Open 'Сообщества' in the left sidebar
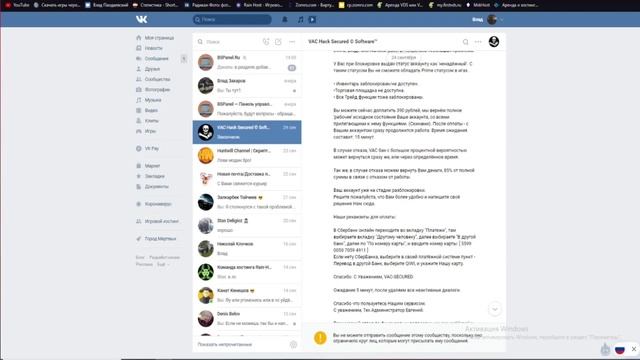This screenshot has width=640, height=360. pos(158,79)
